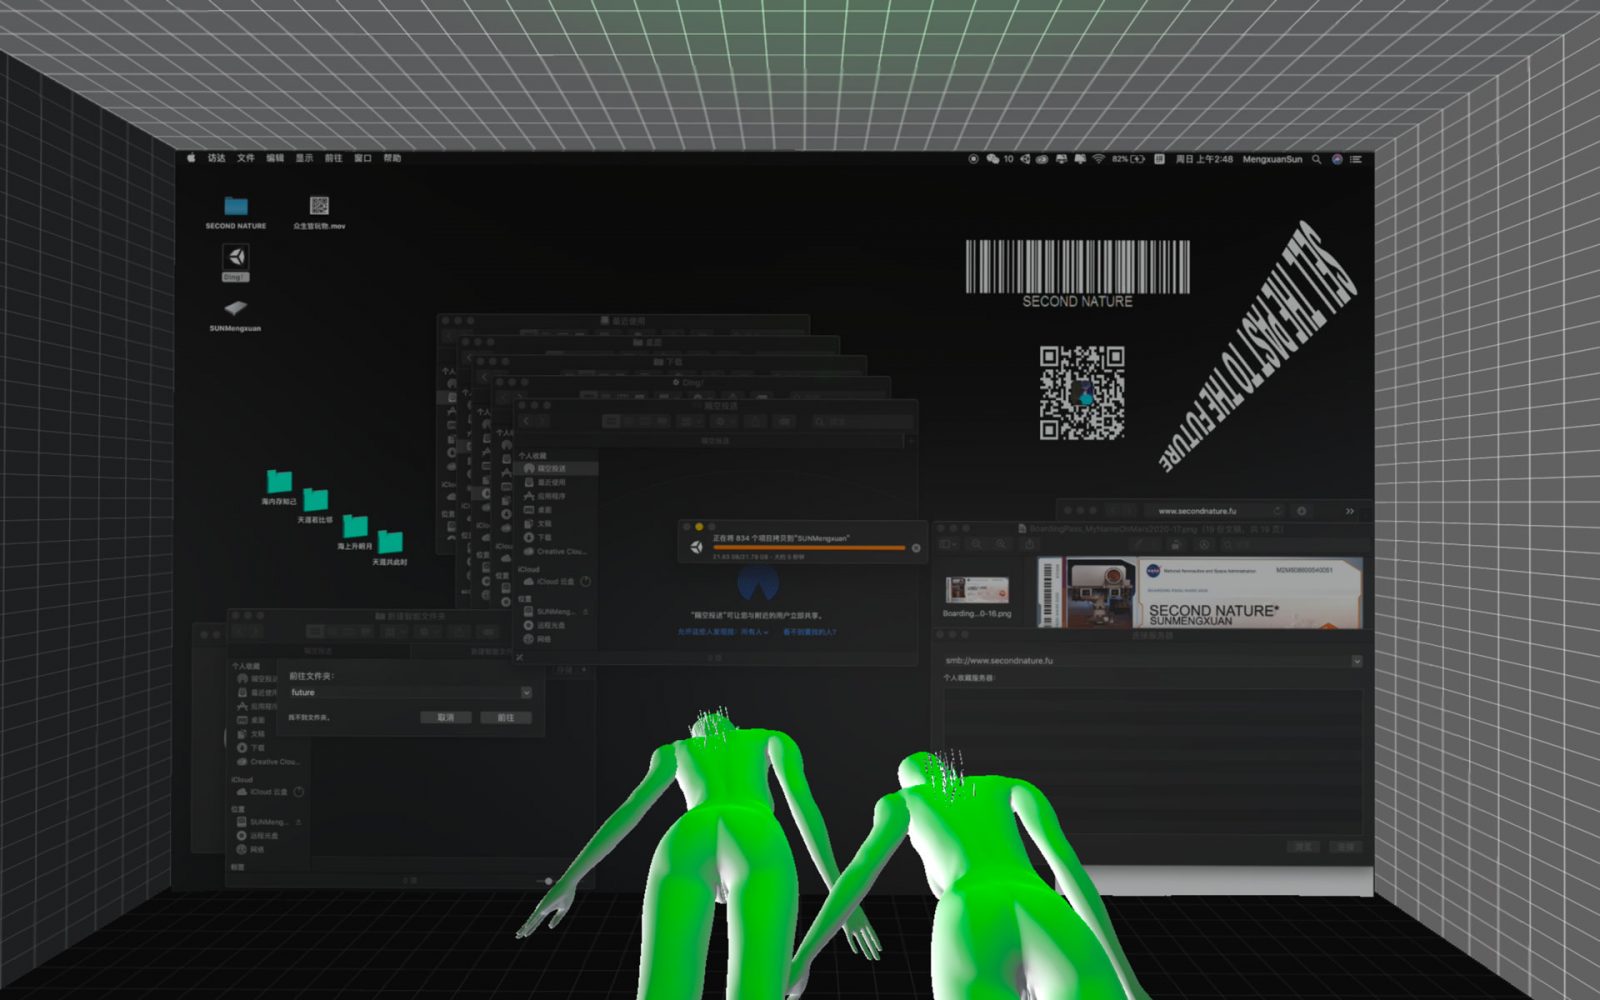Reload the page in the Safari window
Screen dimensions: 1600x1000
[1277, 511]
